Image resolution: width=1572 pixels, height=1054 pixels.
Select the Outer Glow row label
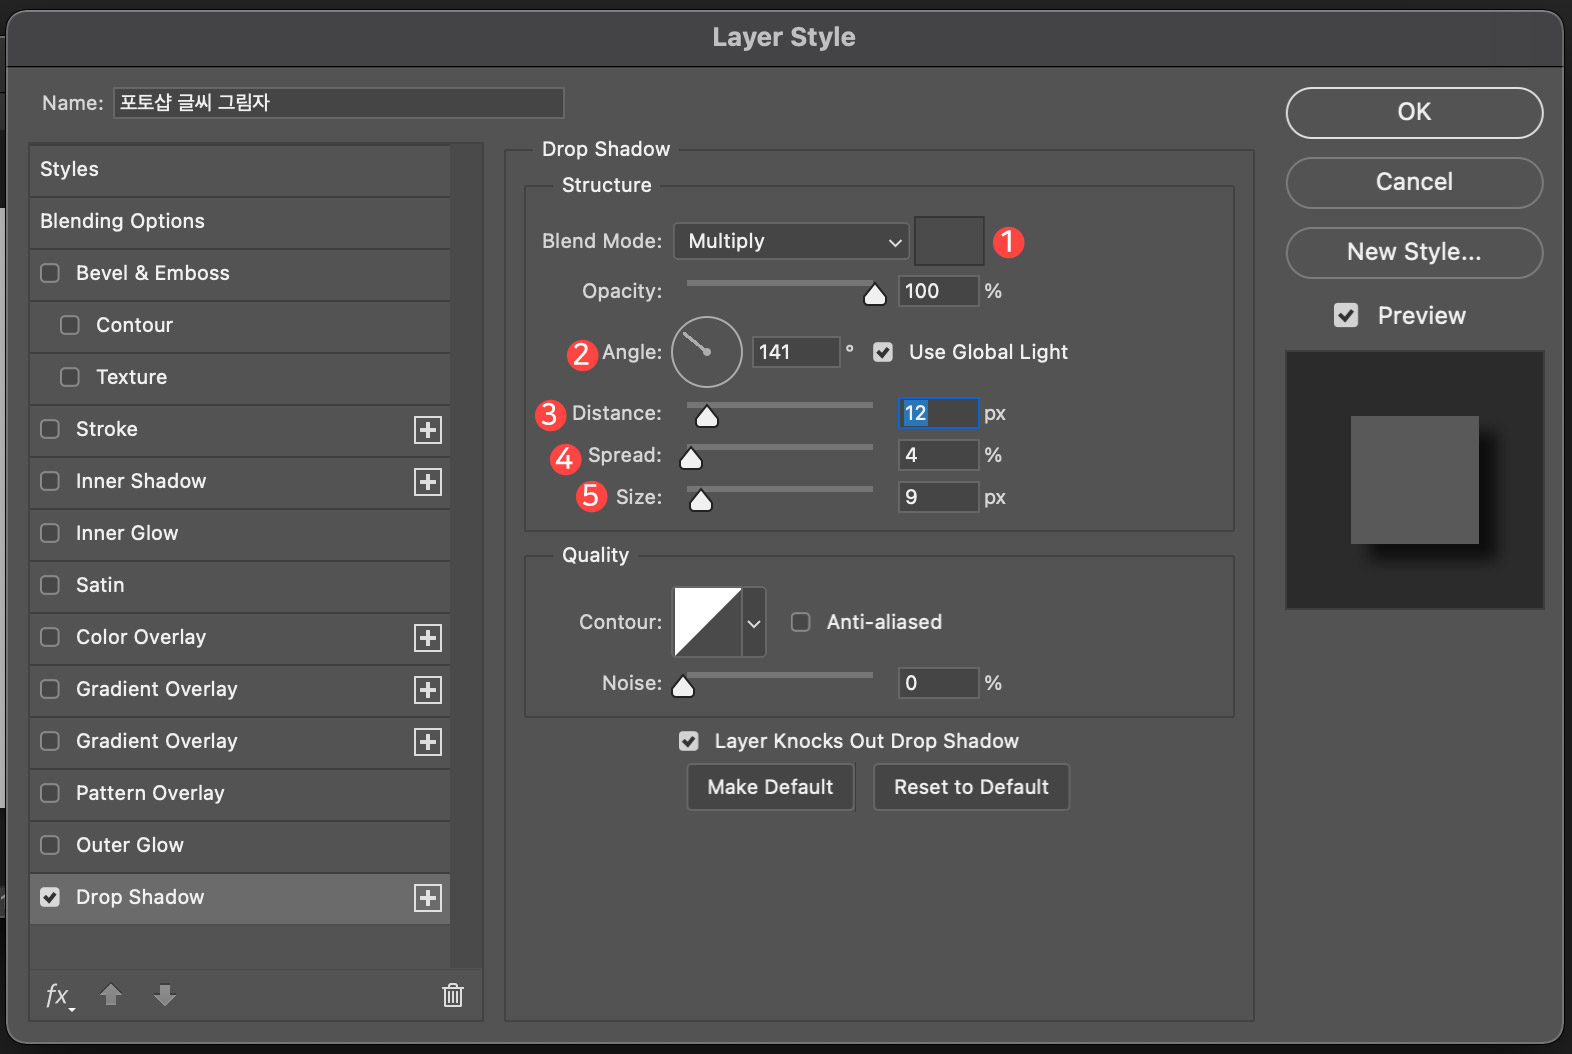(x=130, y=845)
